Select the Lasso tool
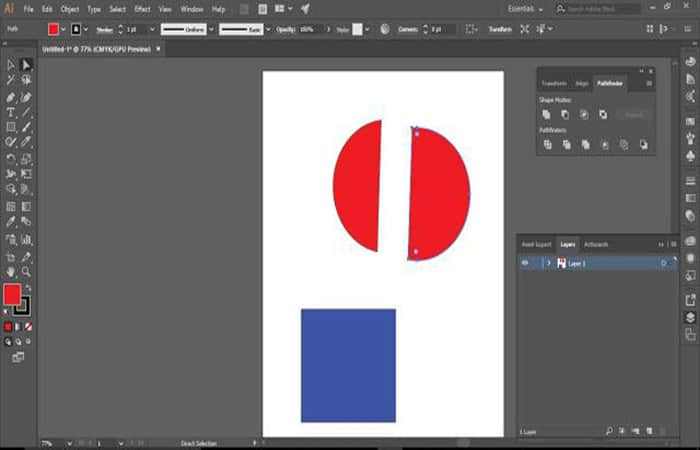The height and width of the screenshot is (450, 700). tap(26, 80)
